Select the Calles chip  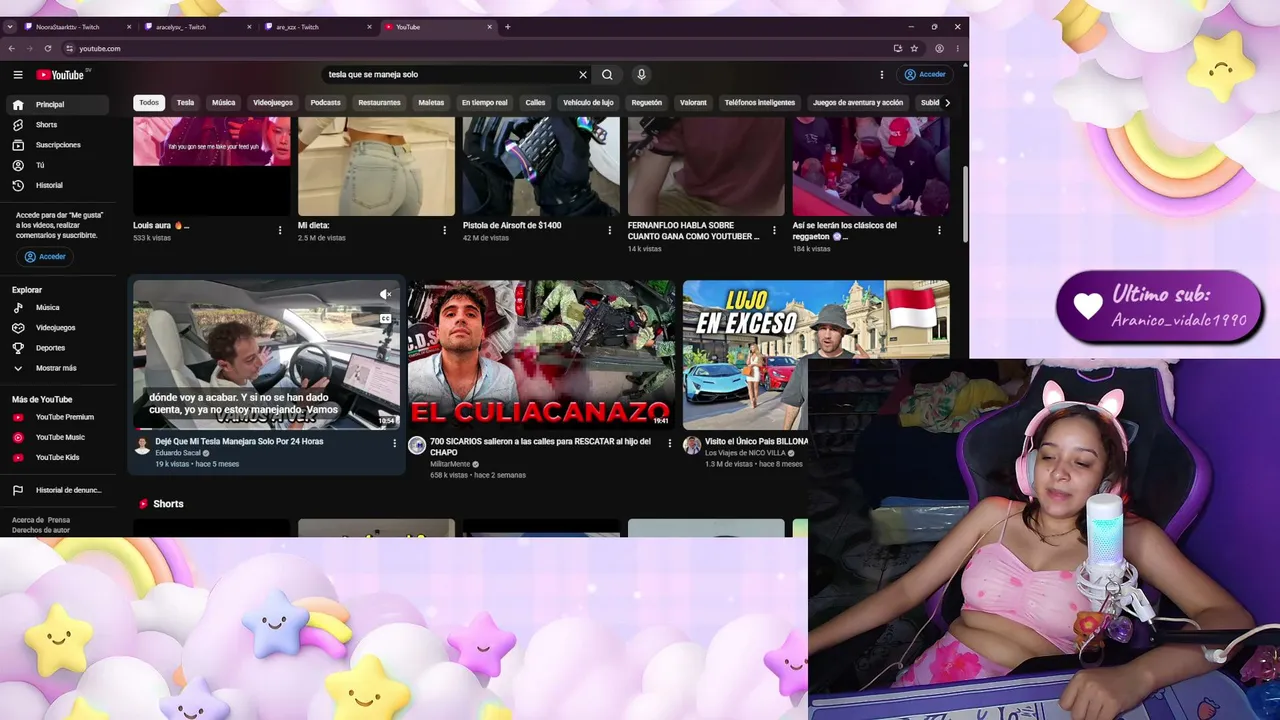point(535,103)
